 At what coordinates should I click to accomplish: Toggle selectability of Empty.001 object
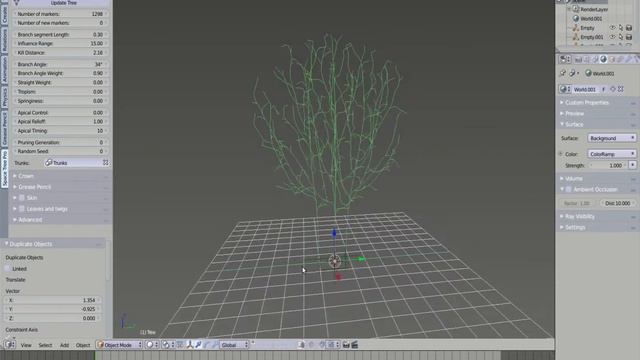pyautogui.click(x=621, y=37)
